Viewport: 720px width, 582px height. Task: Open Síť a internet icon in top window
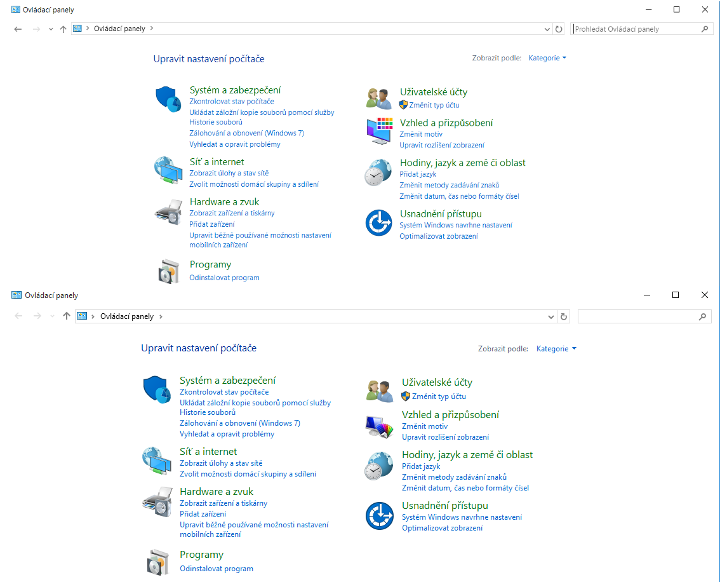(x=168, y=170)
